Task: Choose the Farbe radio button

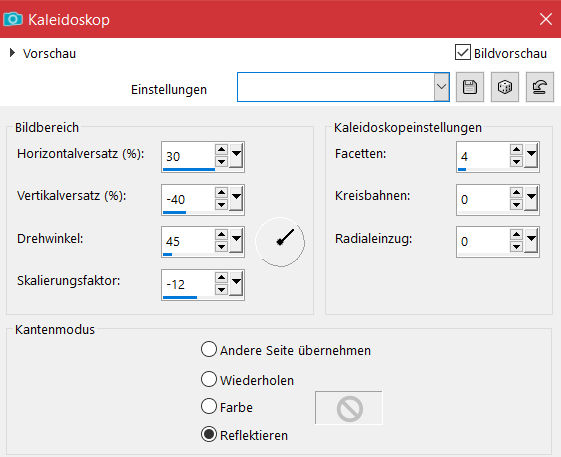Action: pyautogui.click(x=209, y=407)
